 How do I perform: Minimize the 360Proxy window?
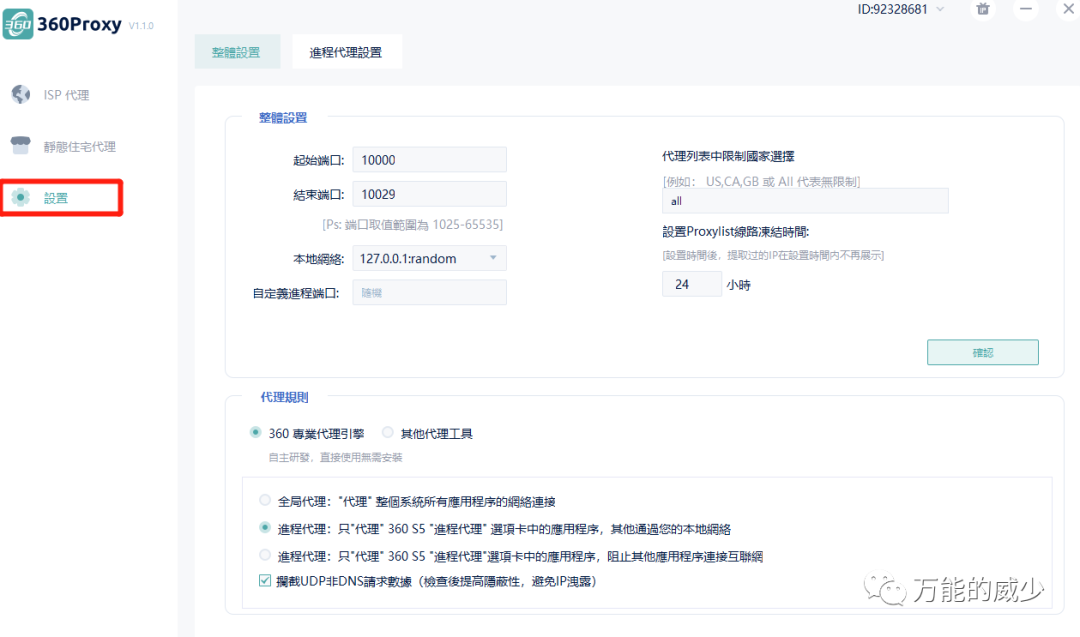(x=1026, y=9)
